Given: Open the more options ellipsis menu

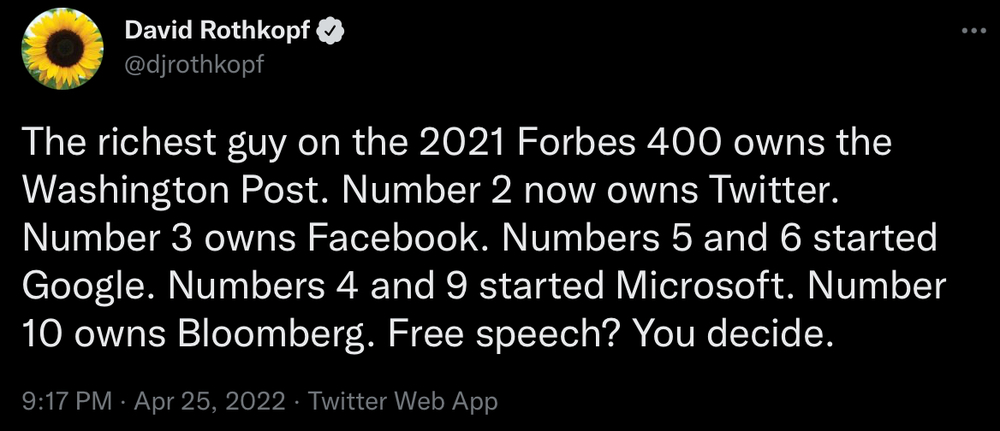Looking at the screenshot, I should click(x=972, y=31).
